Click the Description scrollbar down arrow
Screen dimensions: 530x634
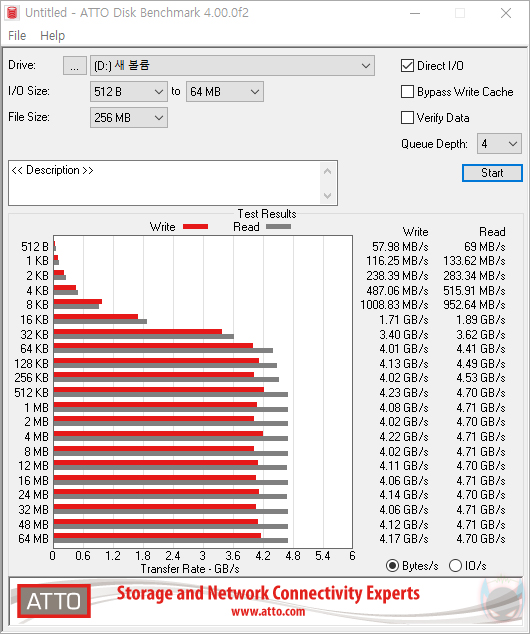click(x=327, y=196)
